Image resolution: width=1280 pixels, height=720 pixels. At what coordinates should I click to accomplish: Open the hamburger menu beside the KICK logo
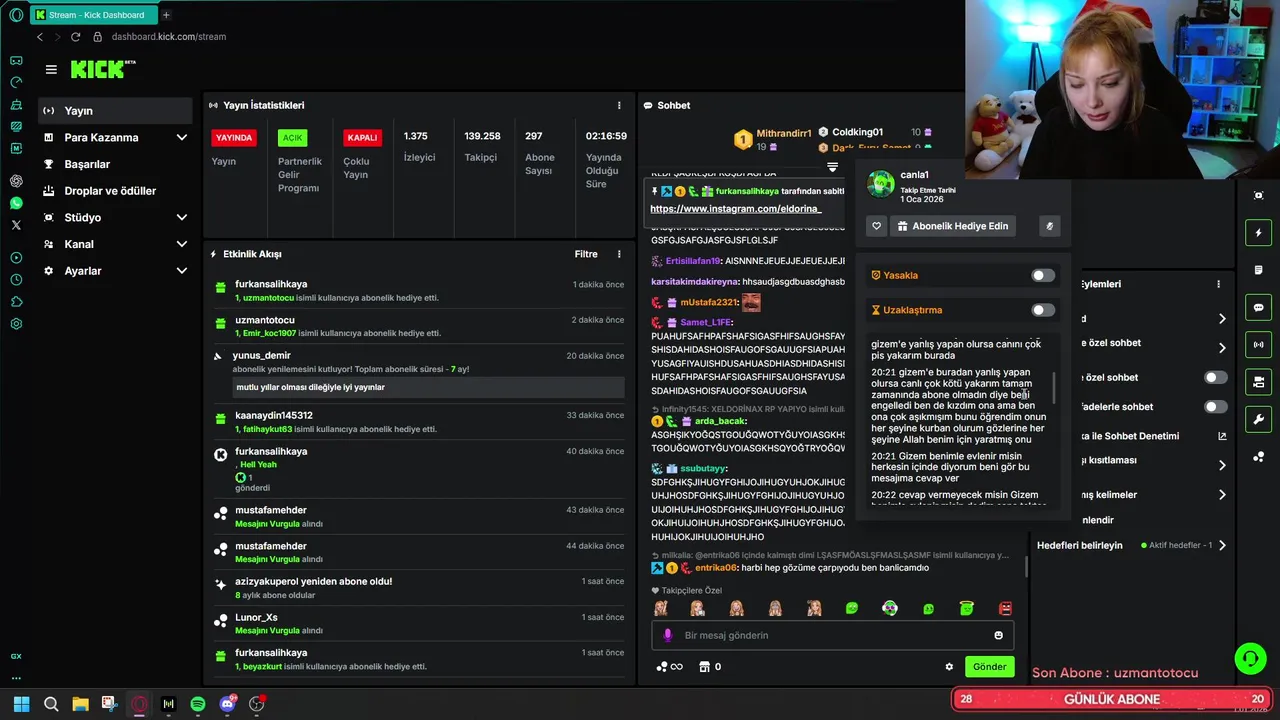pyautogui.click(x=51, y=69)
